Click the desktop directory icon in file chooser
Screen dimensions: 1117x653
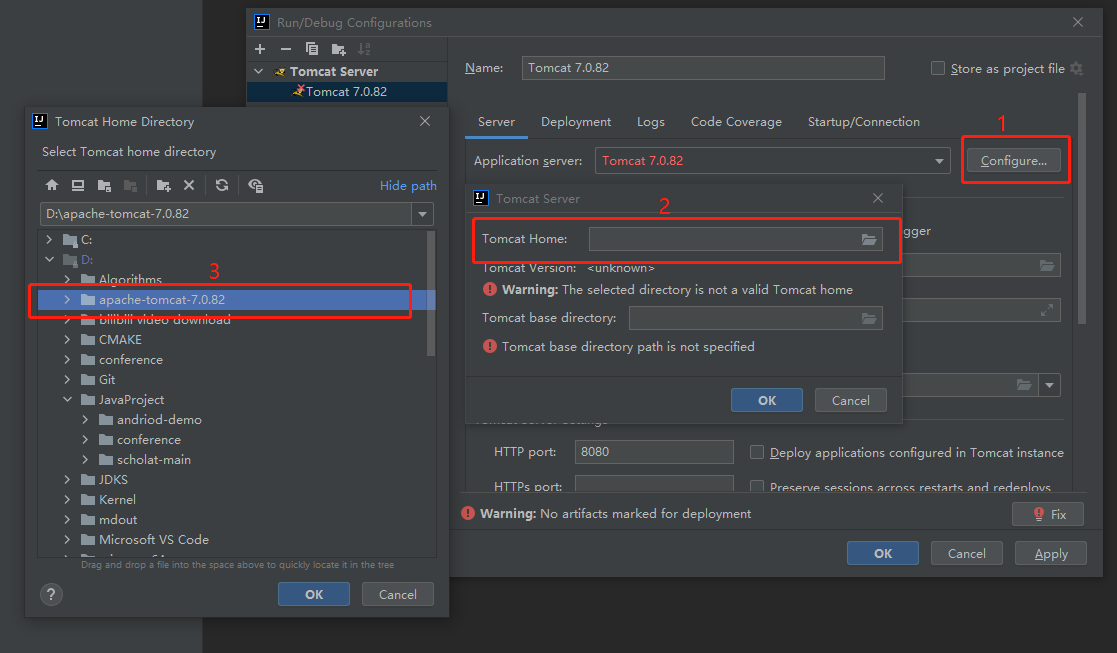point(78,185)
